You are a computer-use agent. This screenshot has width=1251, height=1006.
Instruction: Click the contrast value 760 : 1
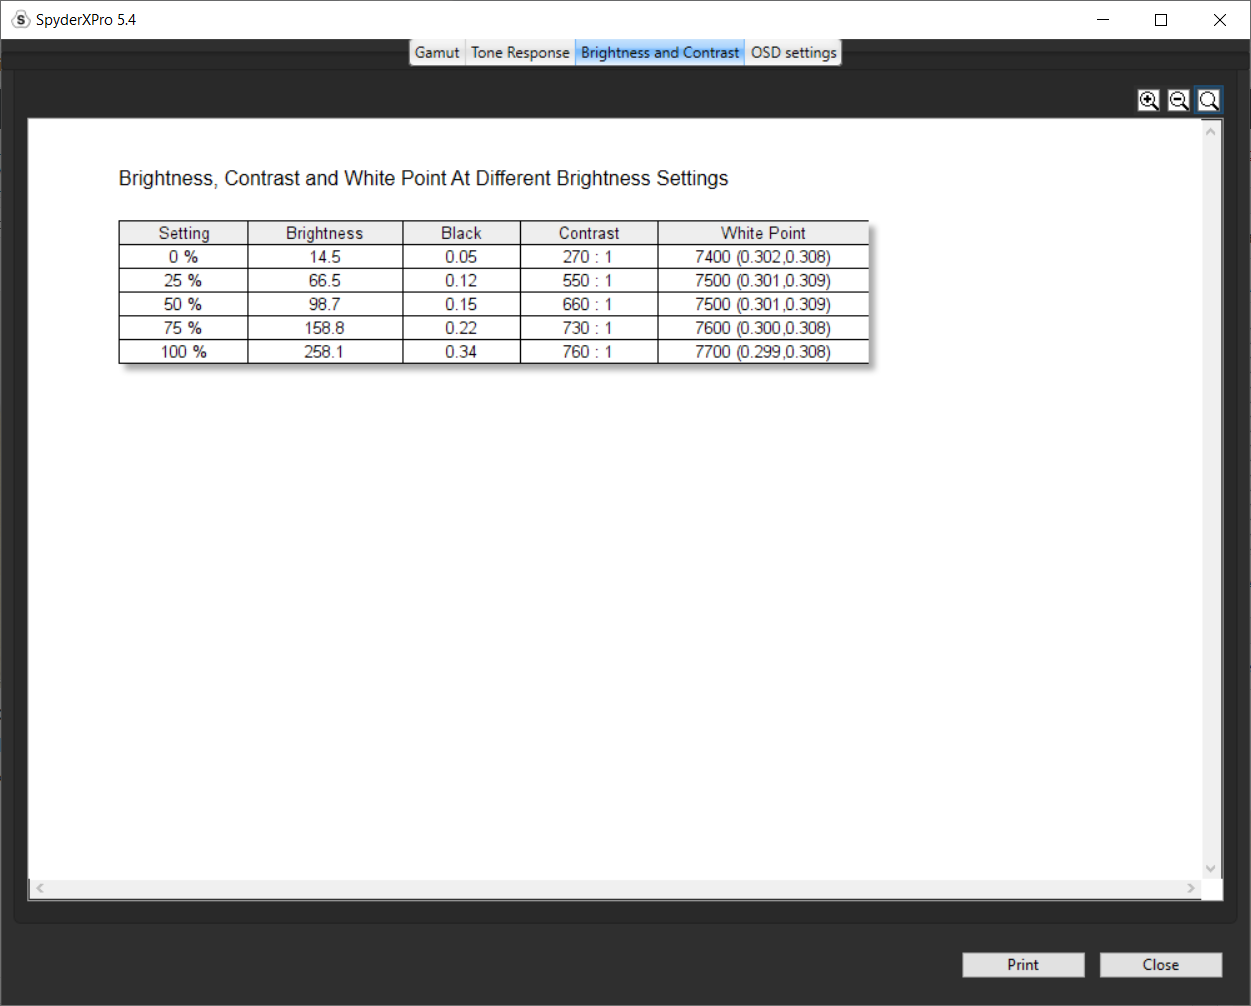click(x=589, y=352)
